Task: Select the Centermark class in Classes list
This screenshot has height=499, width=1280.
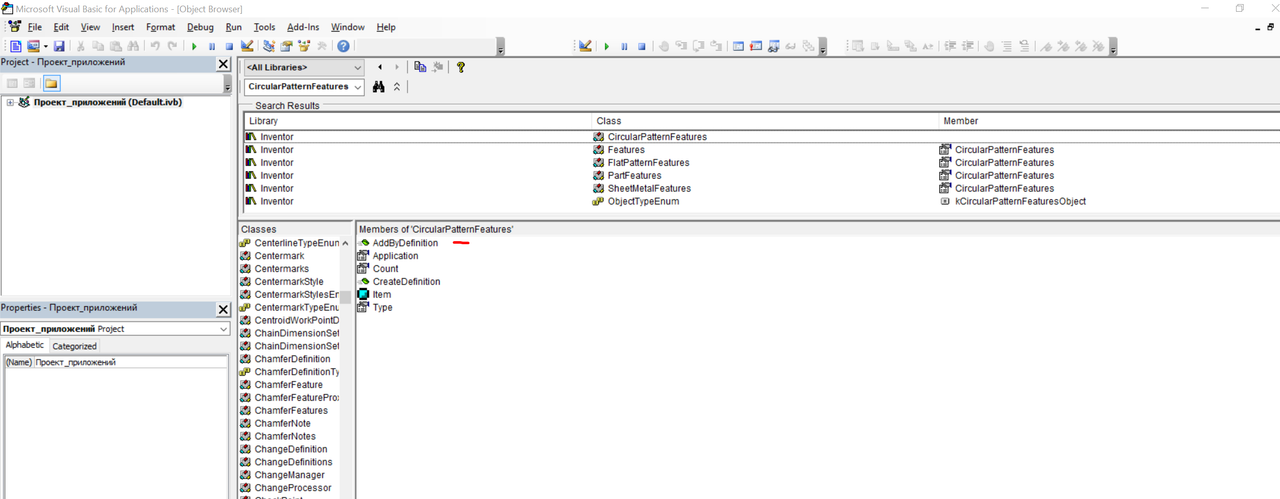Action: pos(280,256)
